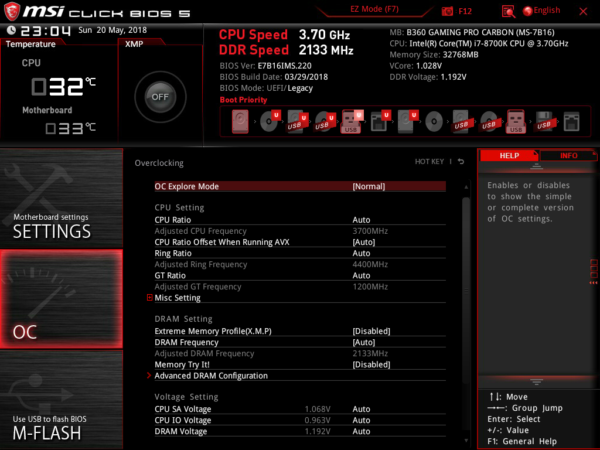Click the 1.068V CPU SA Voltage reading

click(318, 409)
